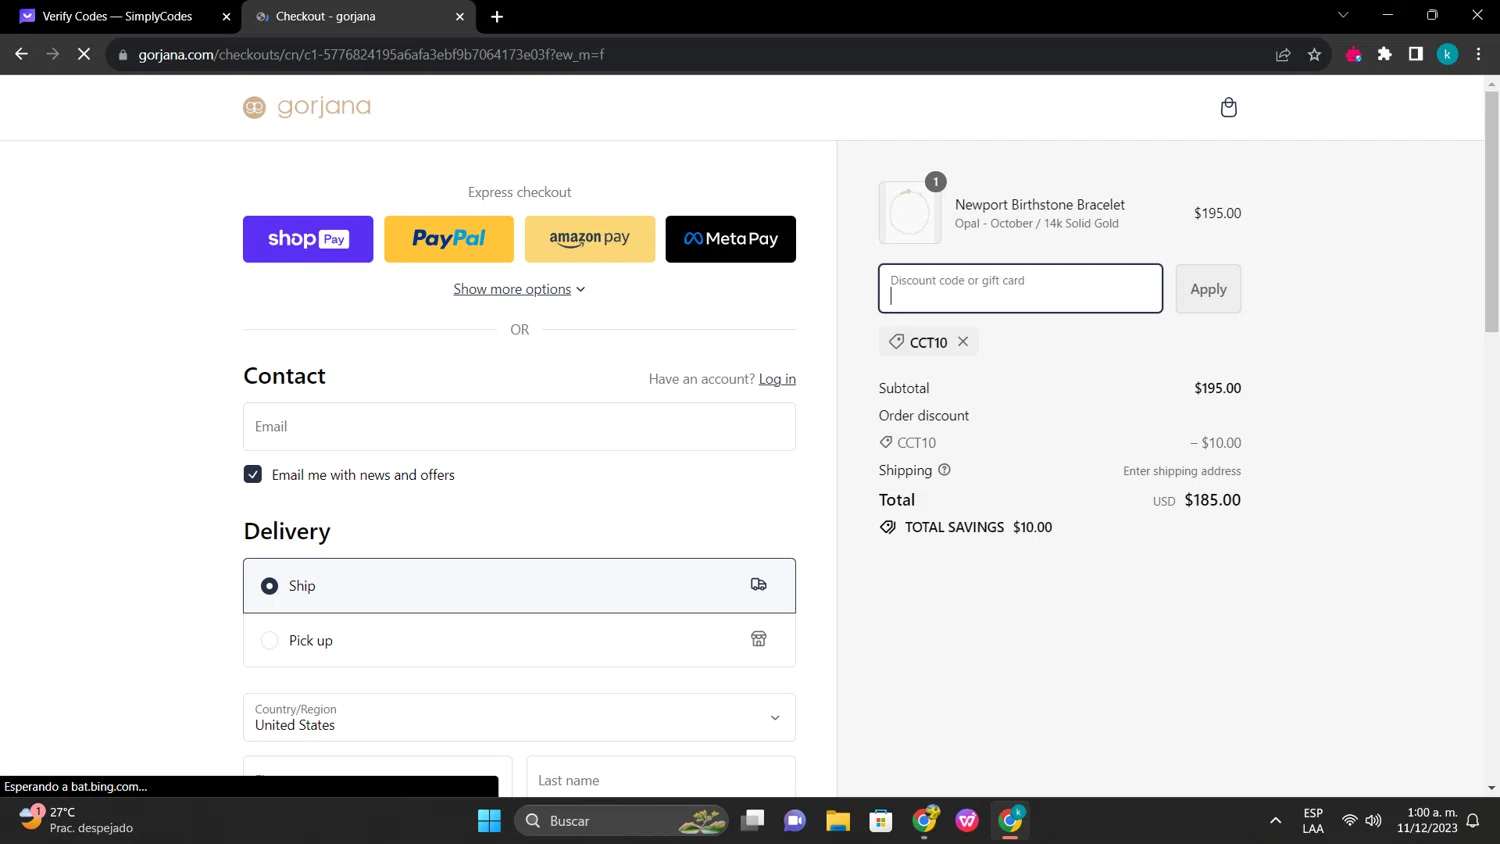Open the tab search dropdown arrow
The image size is (1500, 844).
coord(1343,15)
